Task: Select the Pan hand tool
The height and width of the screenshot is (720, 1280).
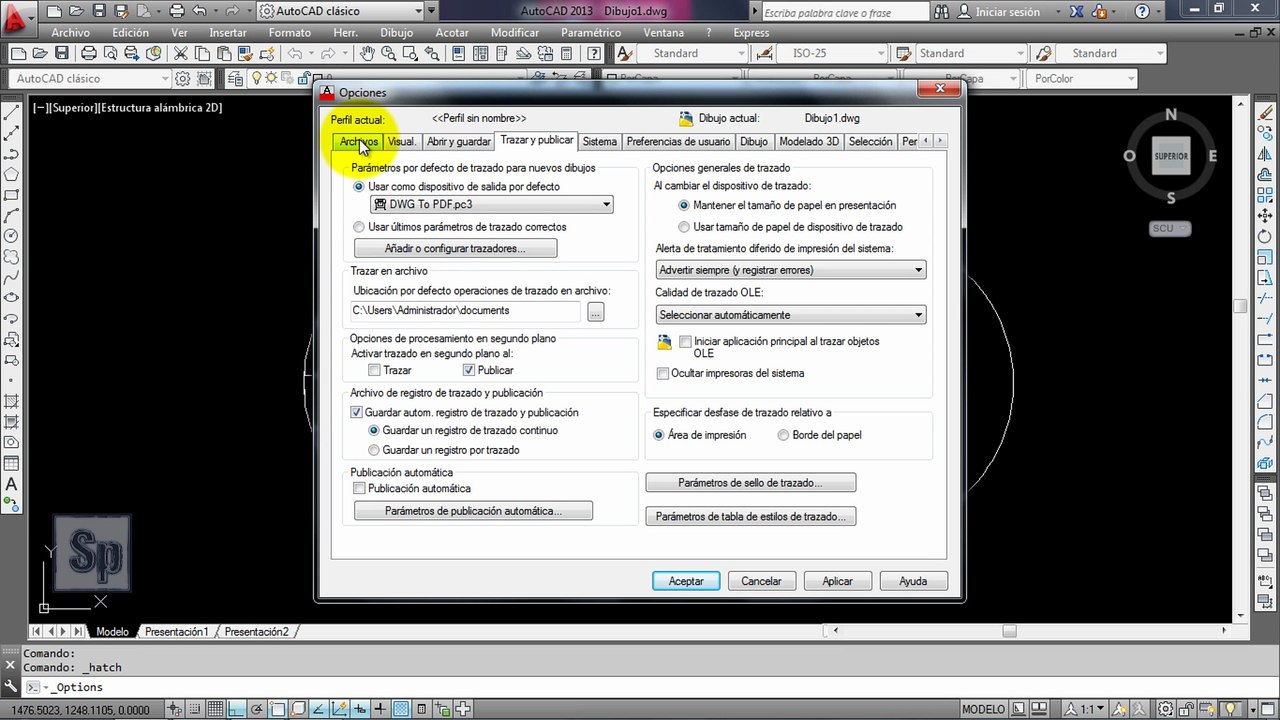Action: point(367,53)
